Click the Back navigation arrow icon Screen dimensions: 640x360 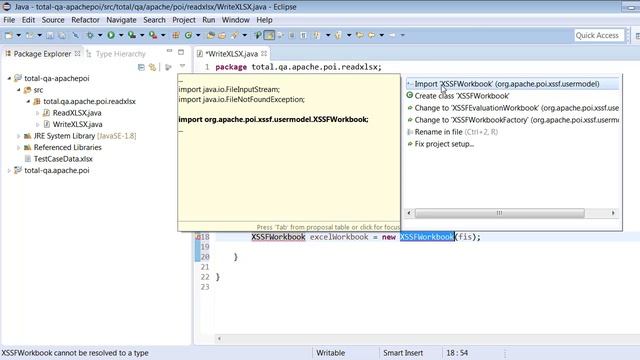click(x=371, y=36)
